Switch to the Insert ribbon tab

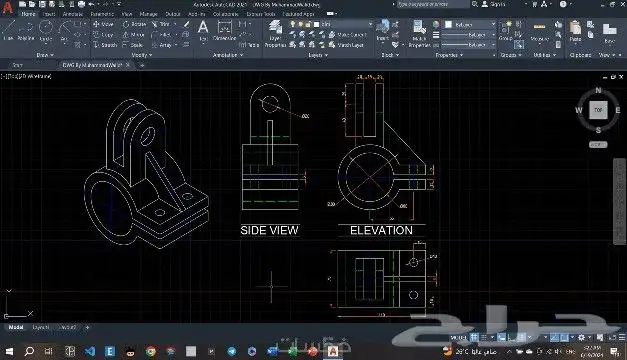click(49, 14)
